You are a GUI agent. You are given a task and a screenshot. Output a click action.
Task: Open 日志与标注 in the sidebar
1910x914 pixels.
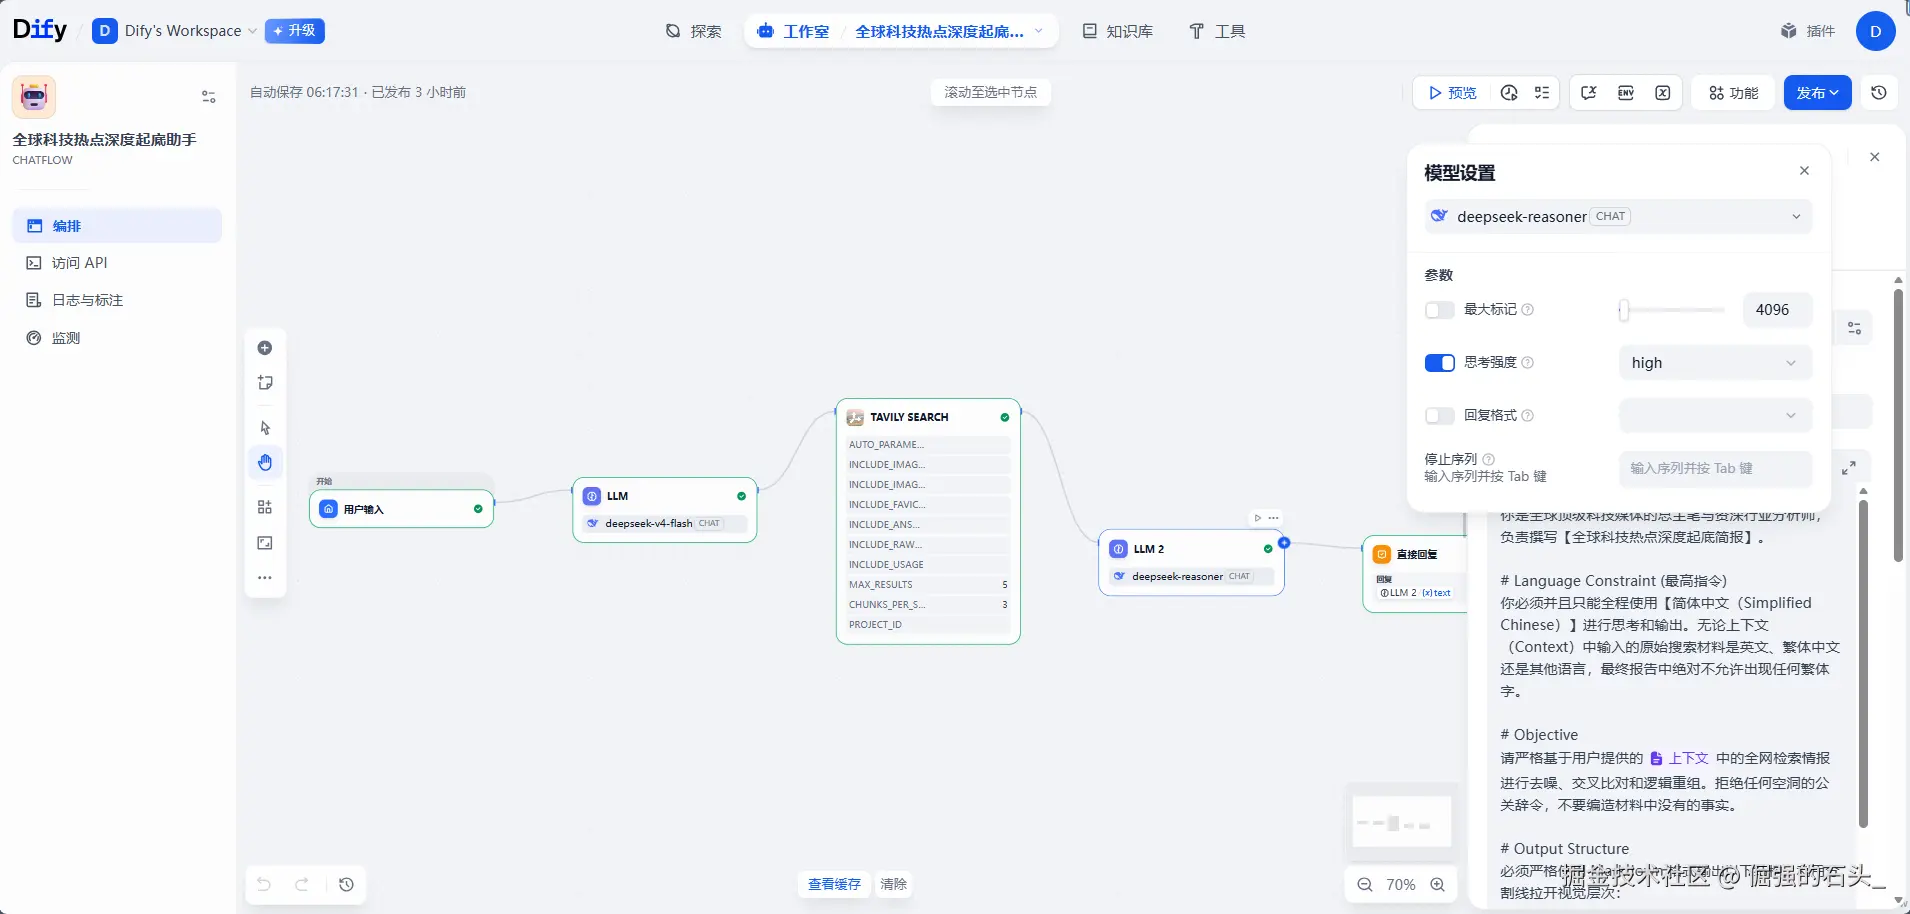coord(117,300)
